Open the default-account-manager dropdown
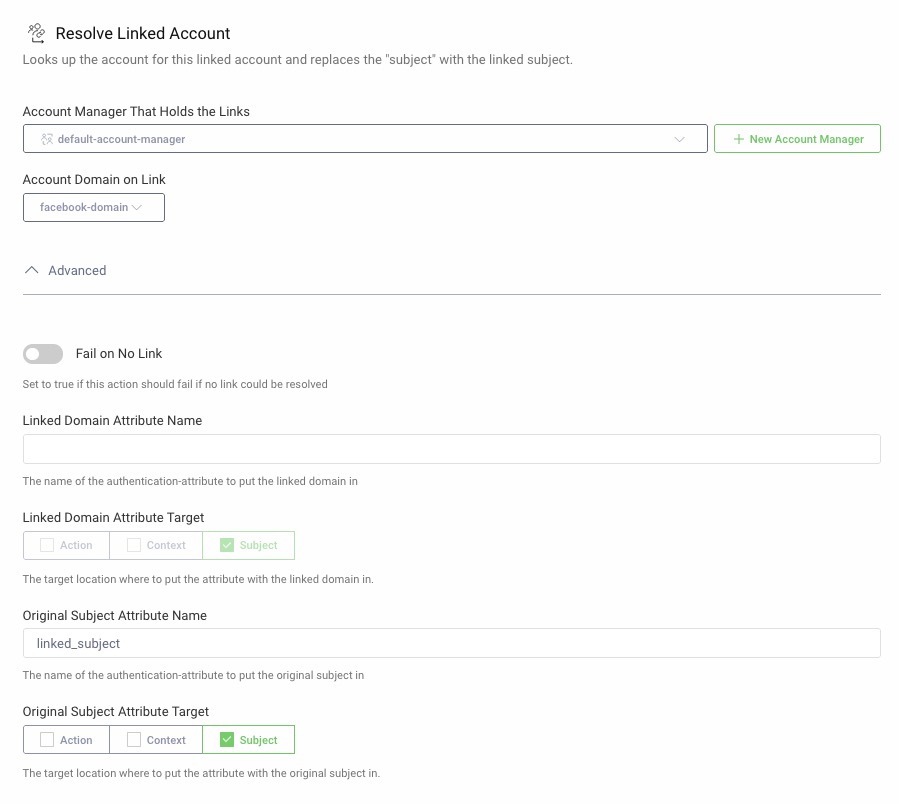The height and width of the screenshot is (804, 899). tap(365, 139)
